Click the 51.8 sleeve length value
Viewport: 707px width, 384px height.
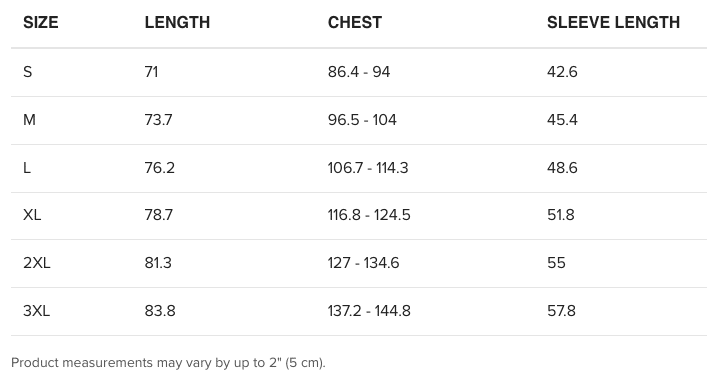[x=561, y=215]
